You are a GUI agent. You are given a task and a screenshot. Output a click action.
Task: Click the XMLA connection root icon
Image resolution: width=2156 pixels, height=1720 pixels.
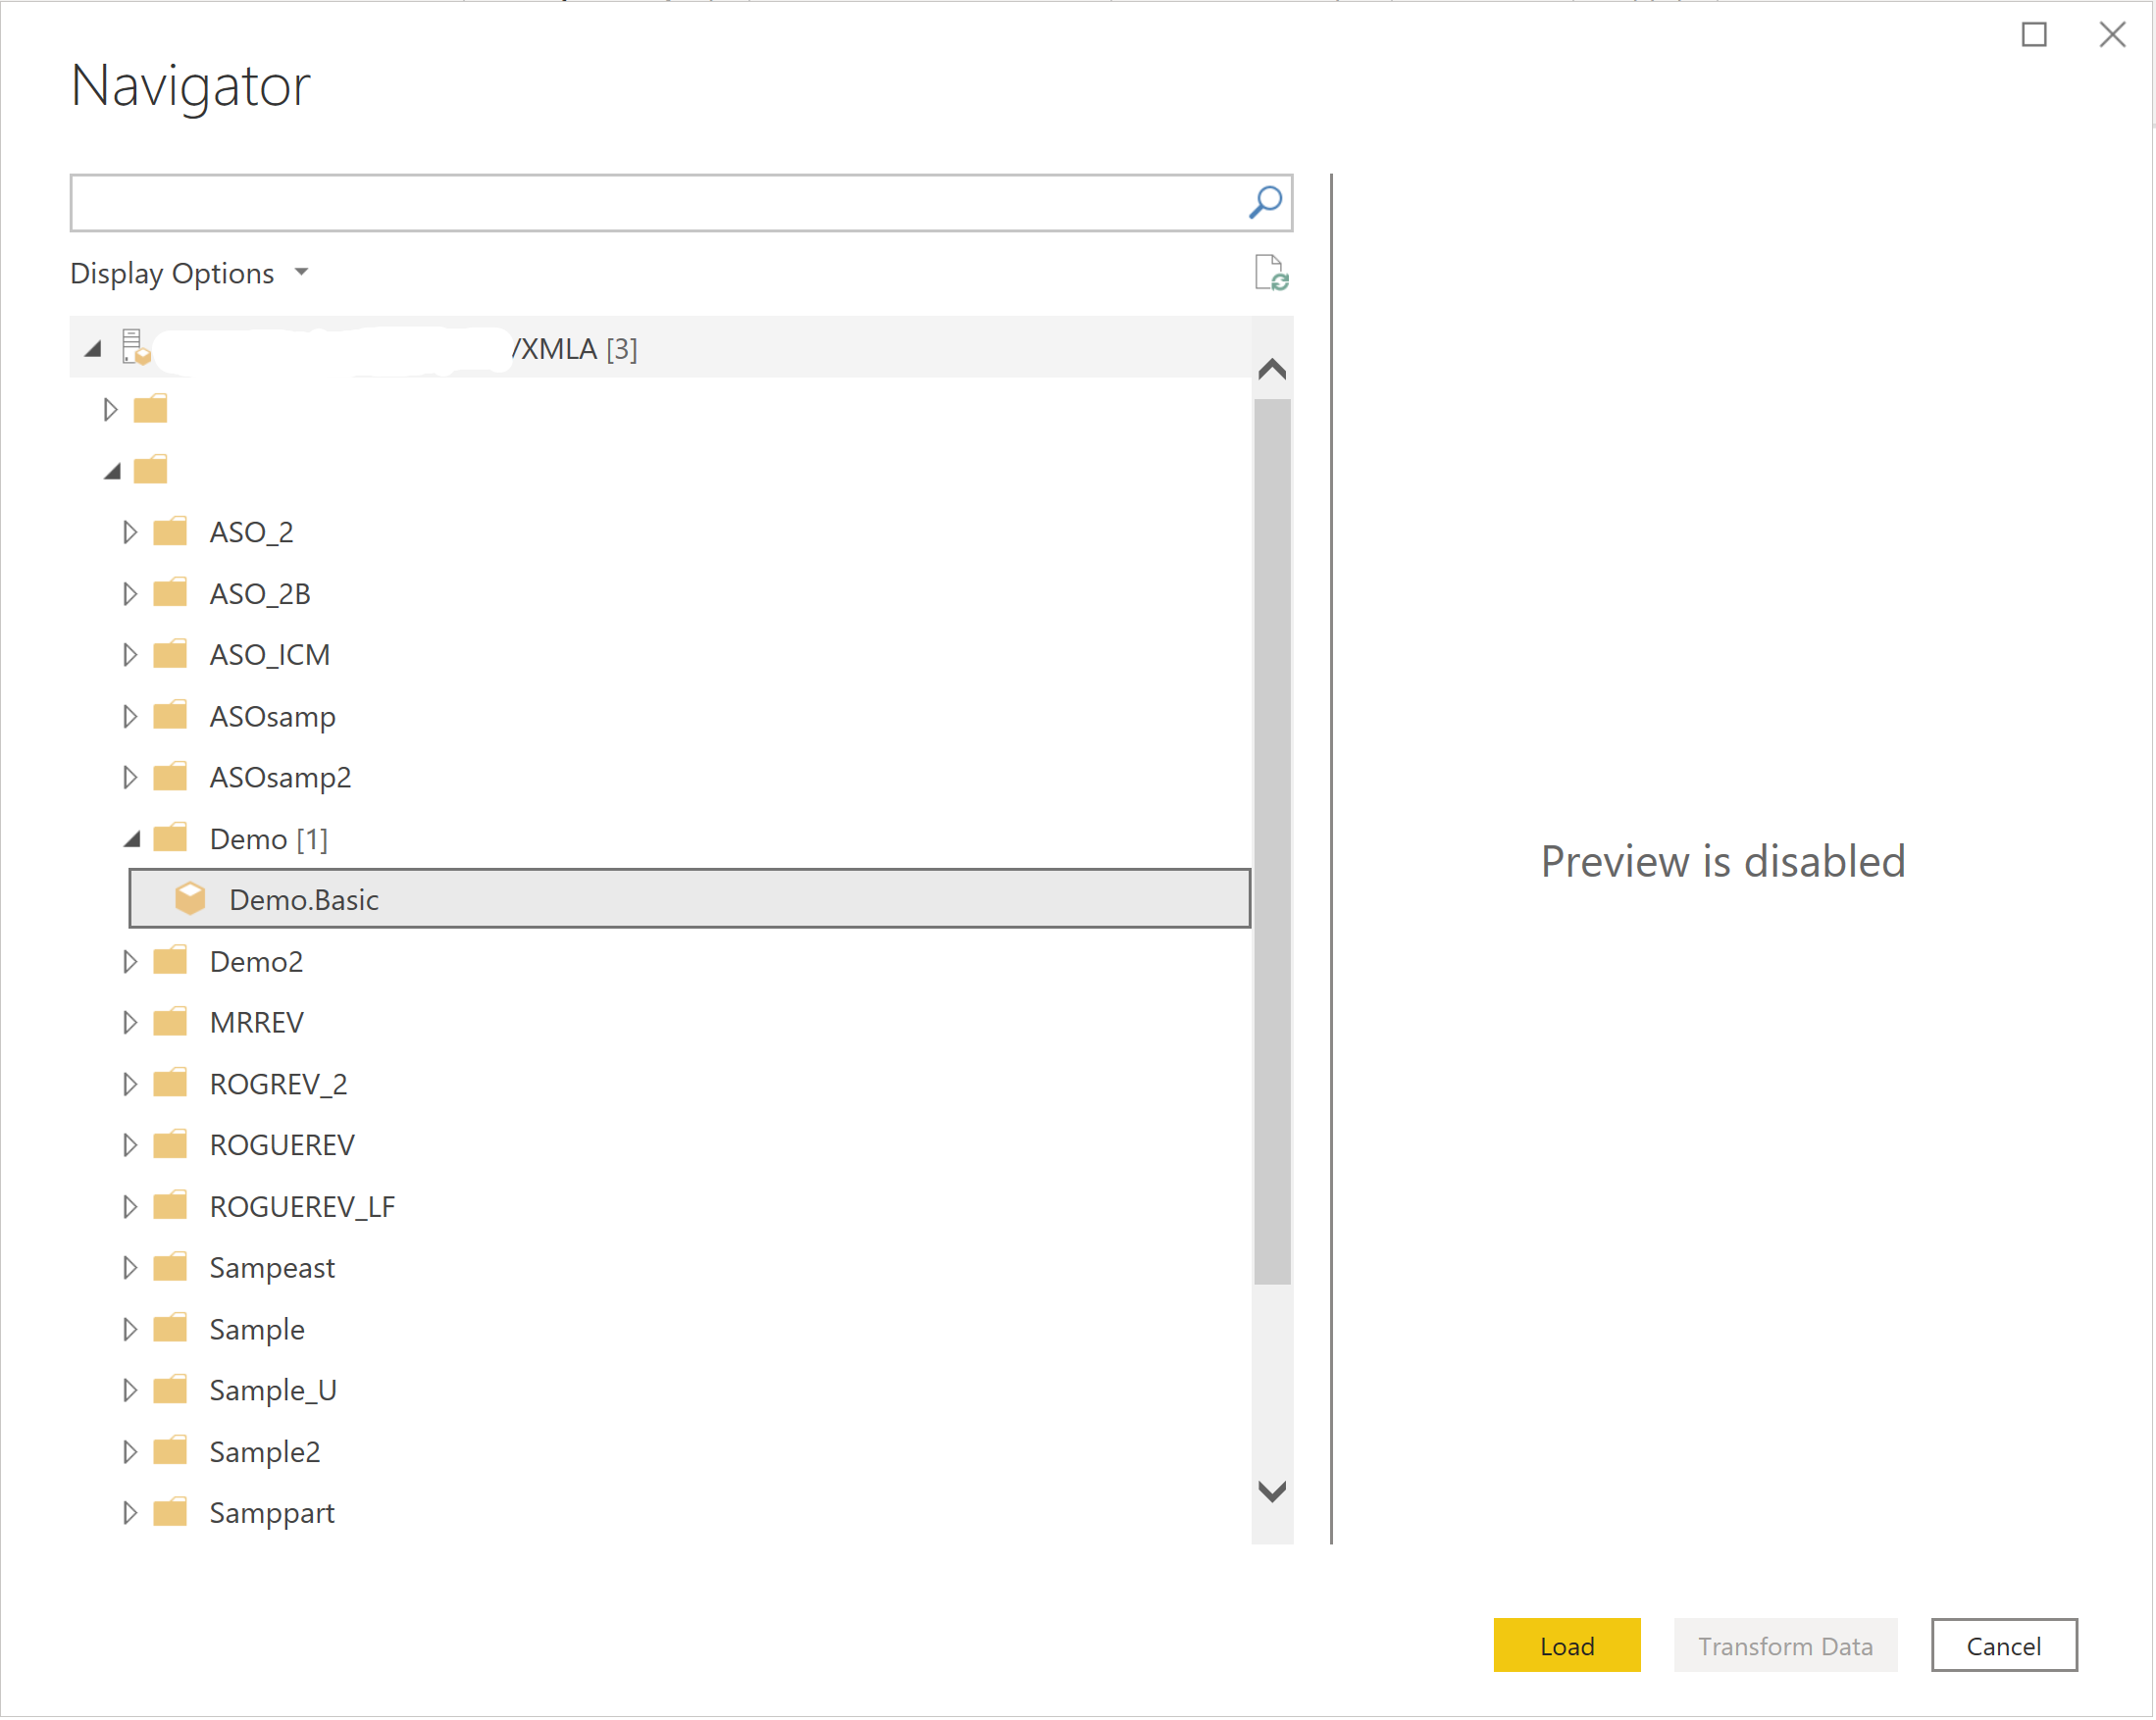tap(137, 344)
